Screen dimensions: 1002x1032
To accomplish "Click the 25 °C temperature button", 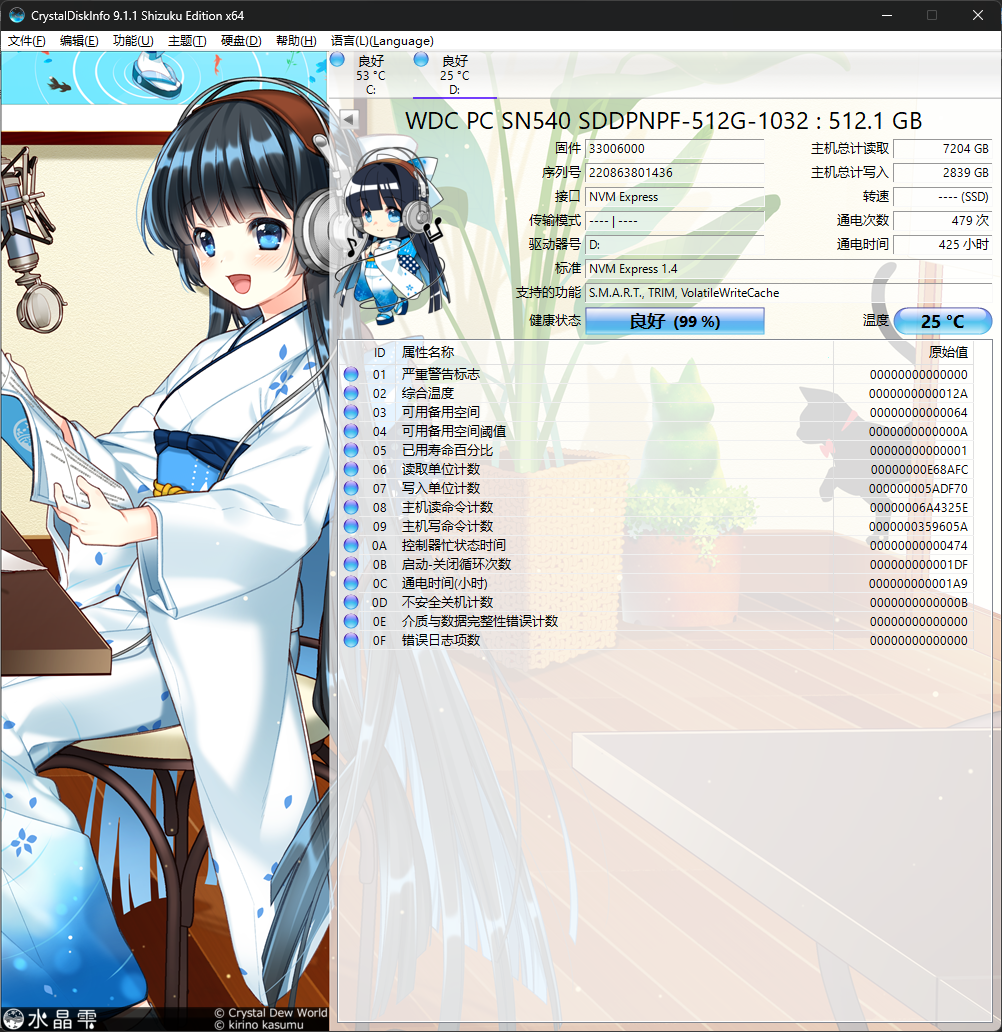I will (x=942, y=322).
